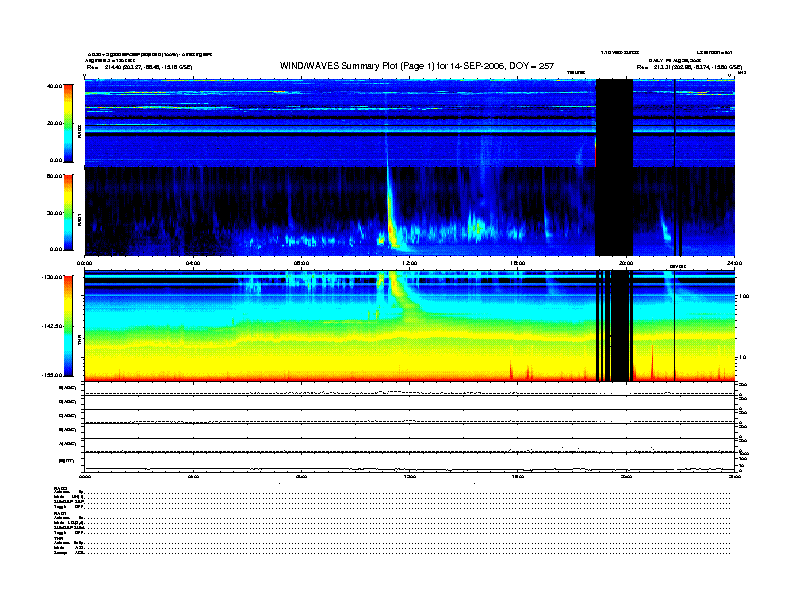This screenshot has height=612, width=792.
Task: Click the |B| (nT) line plot label
Action: (67, 461)
